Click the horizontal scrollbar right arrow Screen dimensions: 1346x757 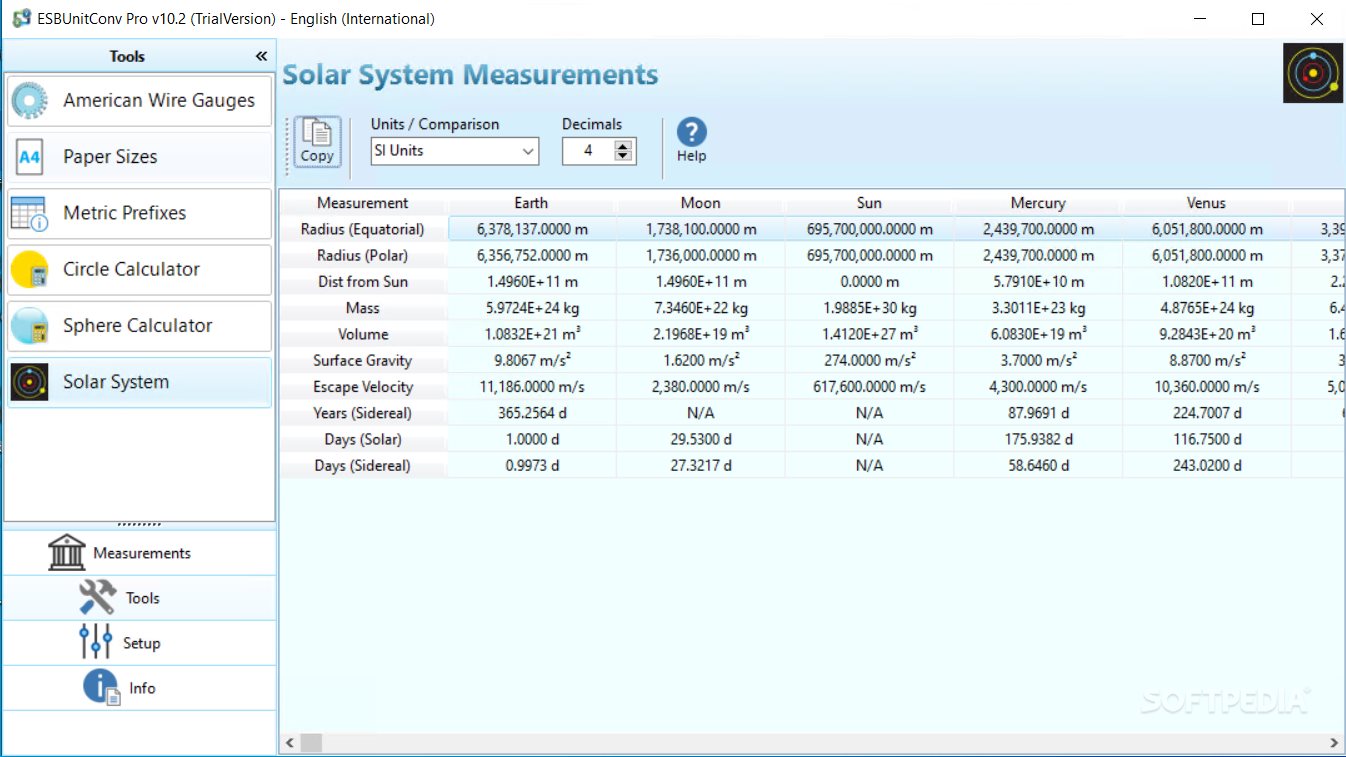1334,743
